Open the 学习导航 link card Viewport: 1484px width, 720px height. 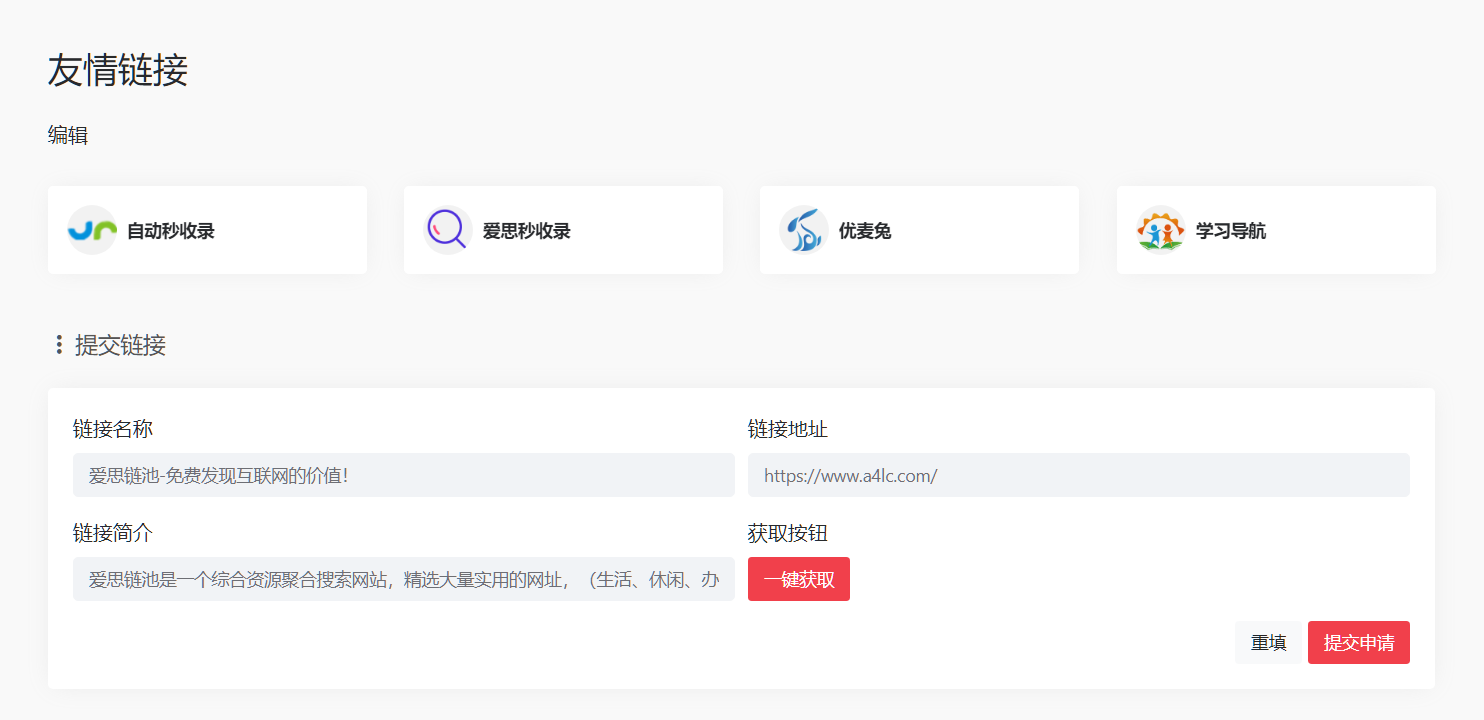pos(1275,229)
